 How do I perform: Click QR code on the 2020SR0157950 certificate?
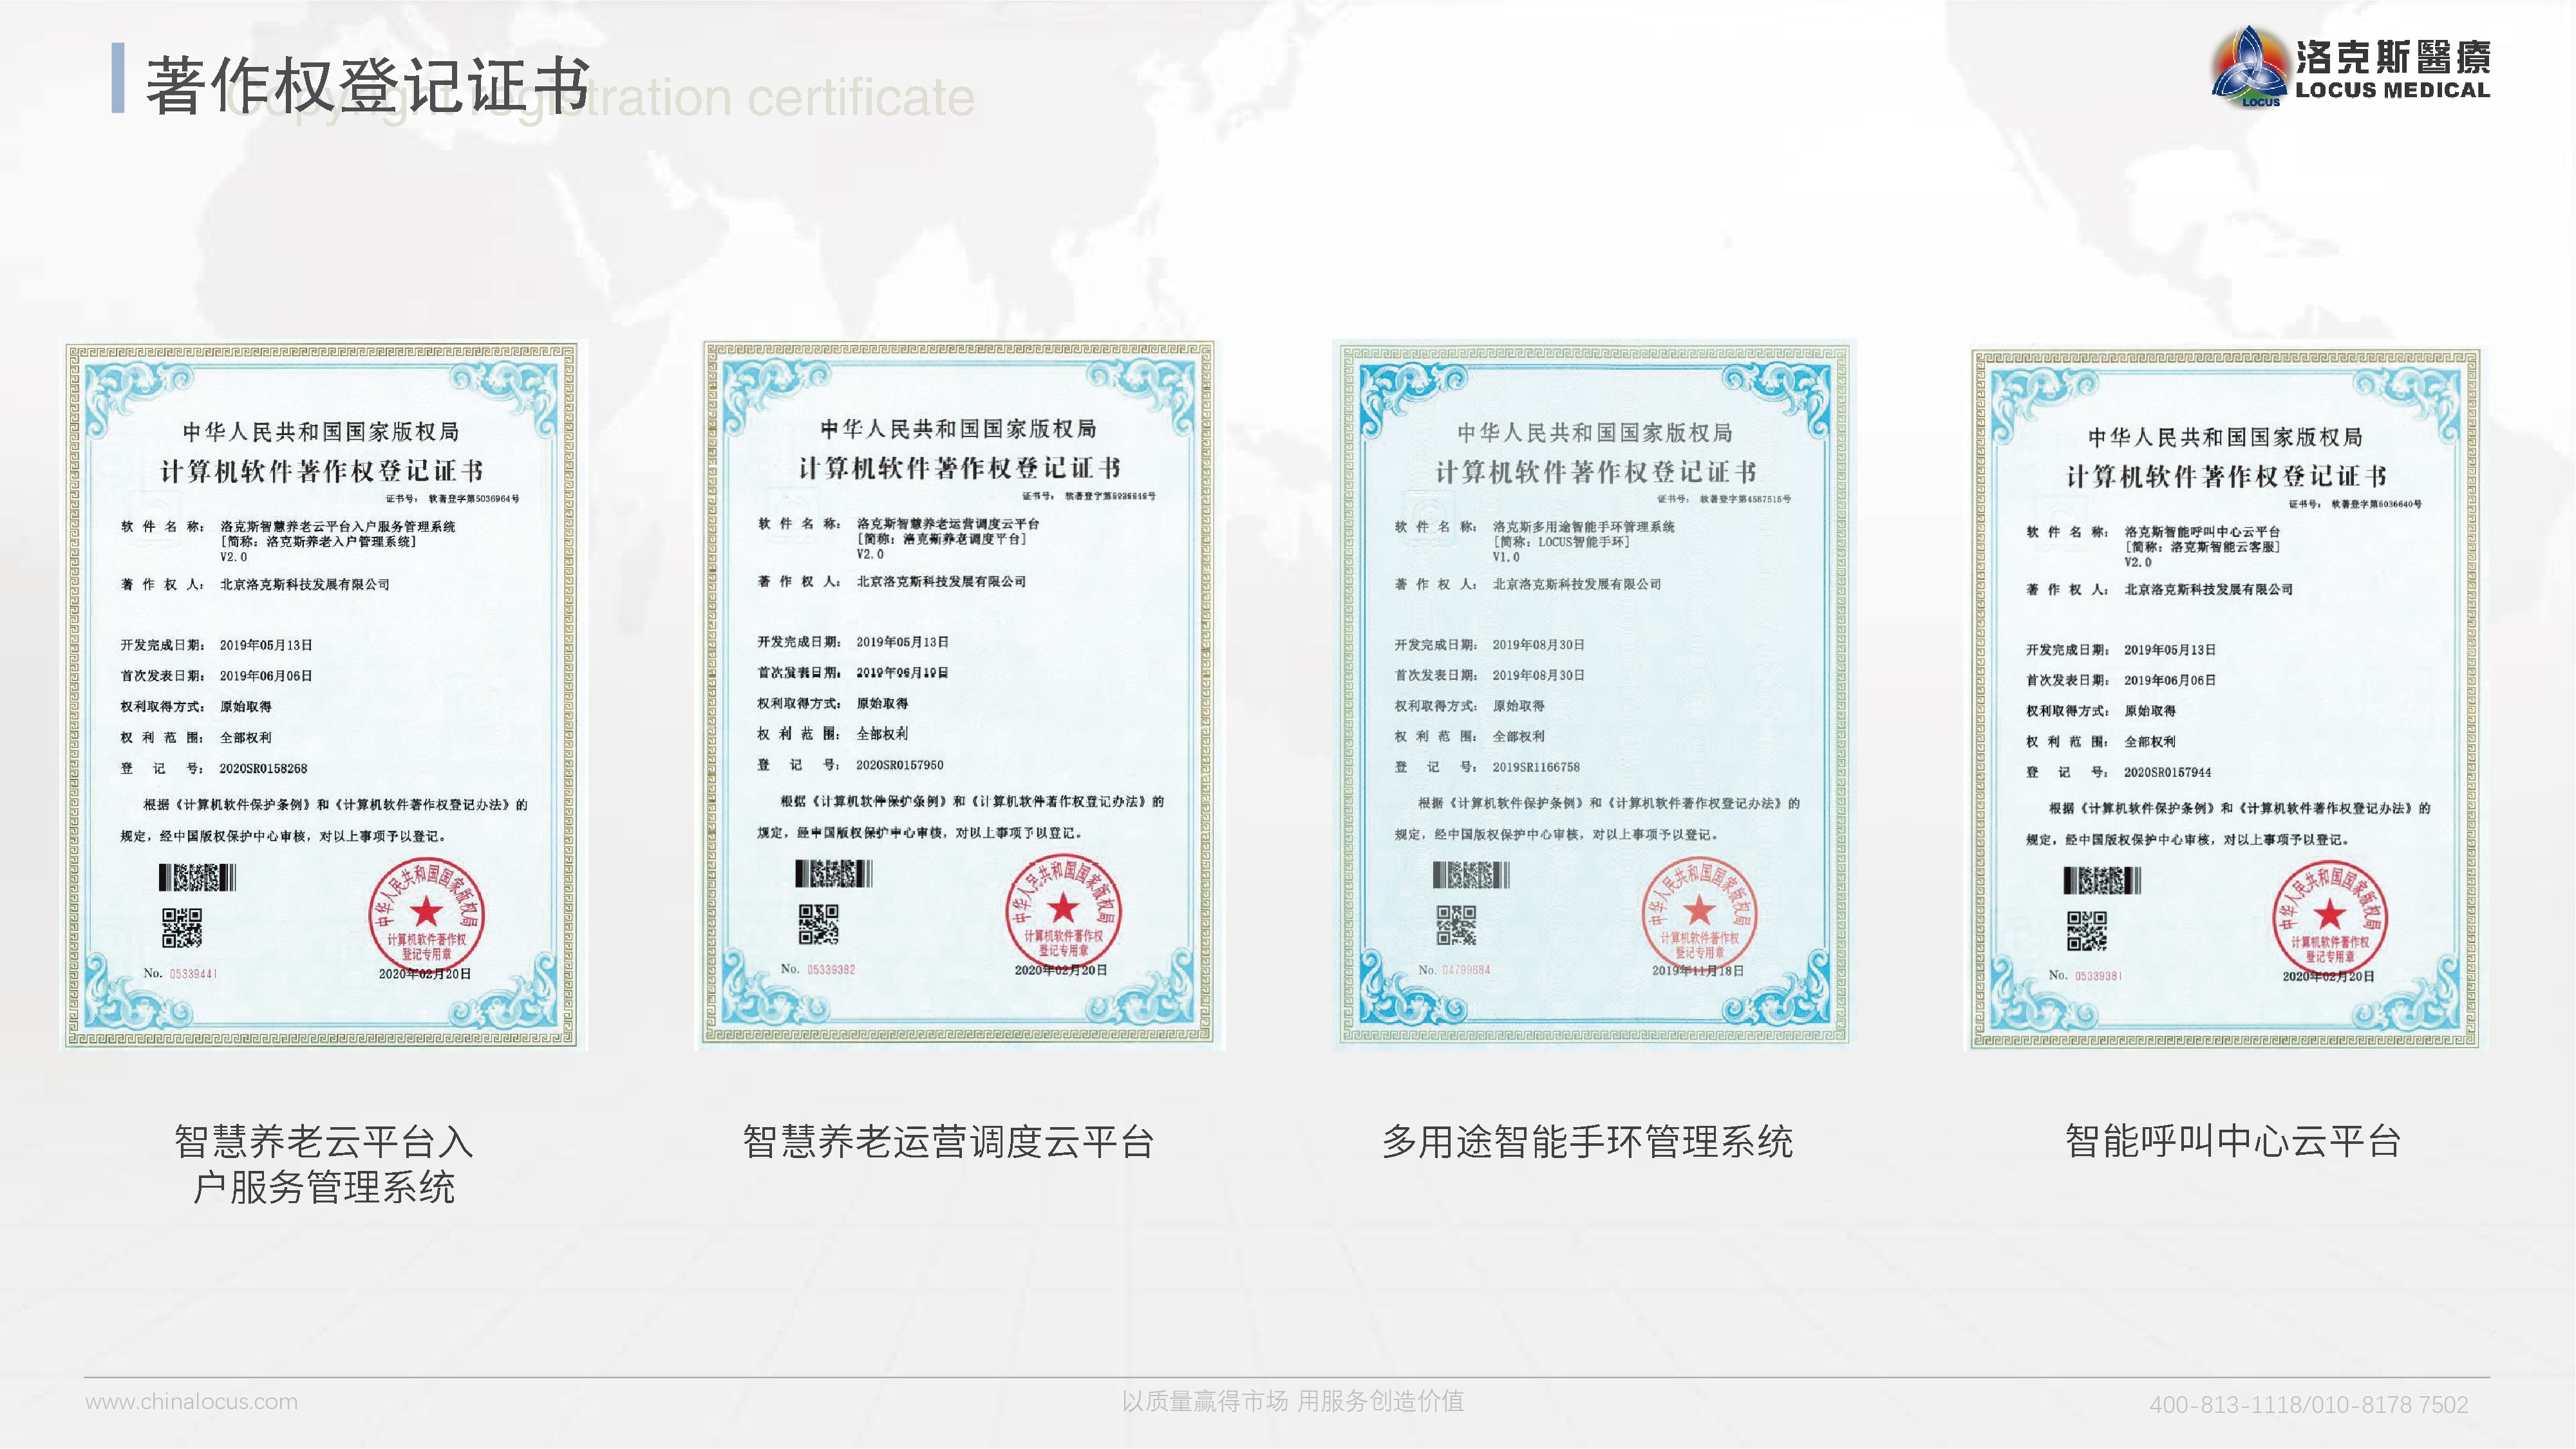pyautogui.click(x=818, y=924)
